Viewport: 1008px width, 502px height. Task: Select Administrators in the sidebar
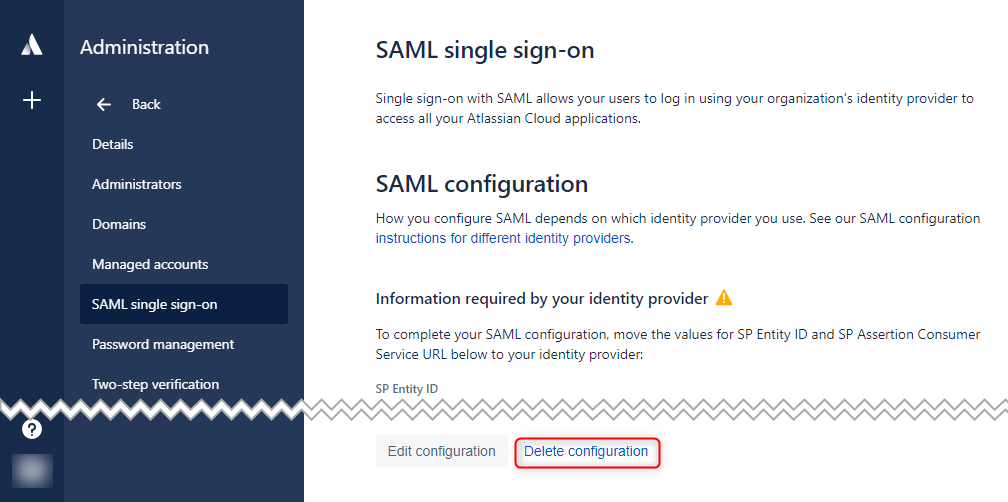click(137, 184)
